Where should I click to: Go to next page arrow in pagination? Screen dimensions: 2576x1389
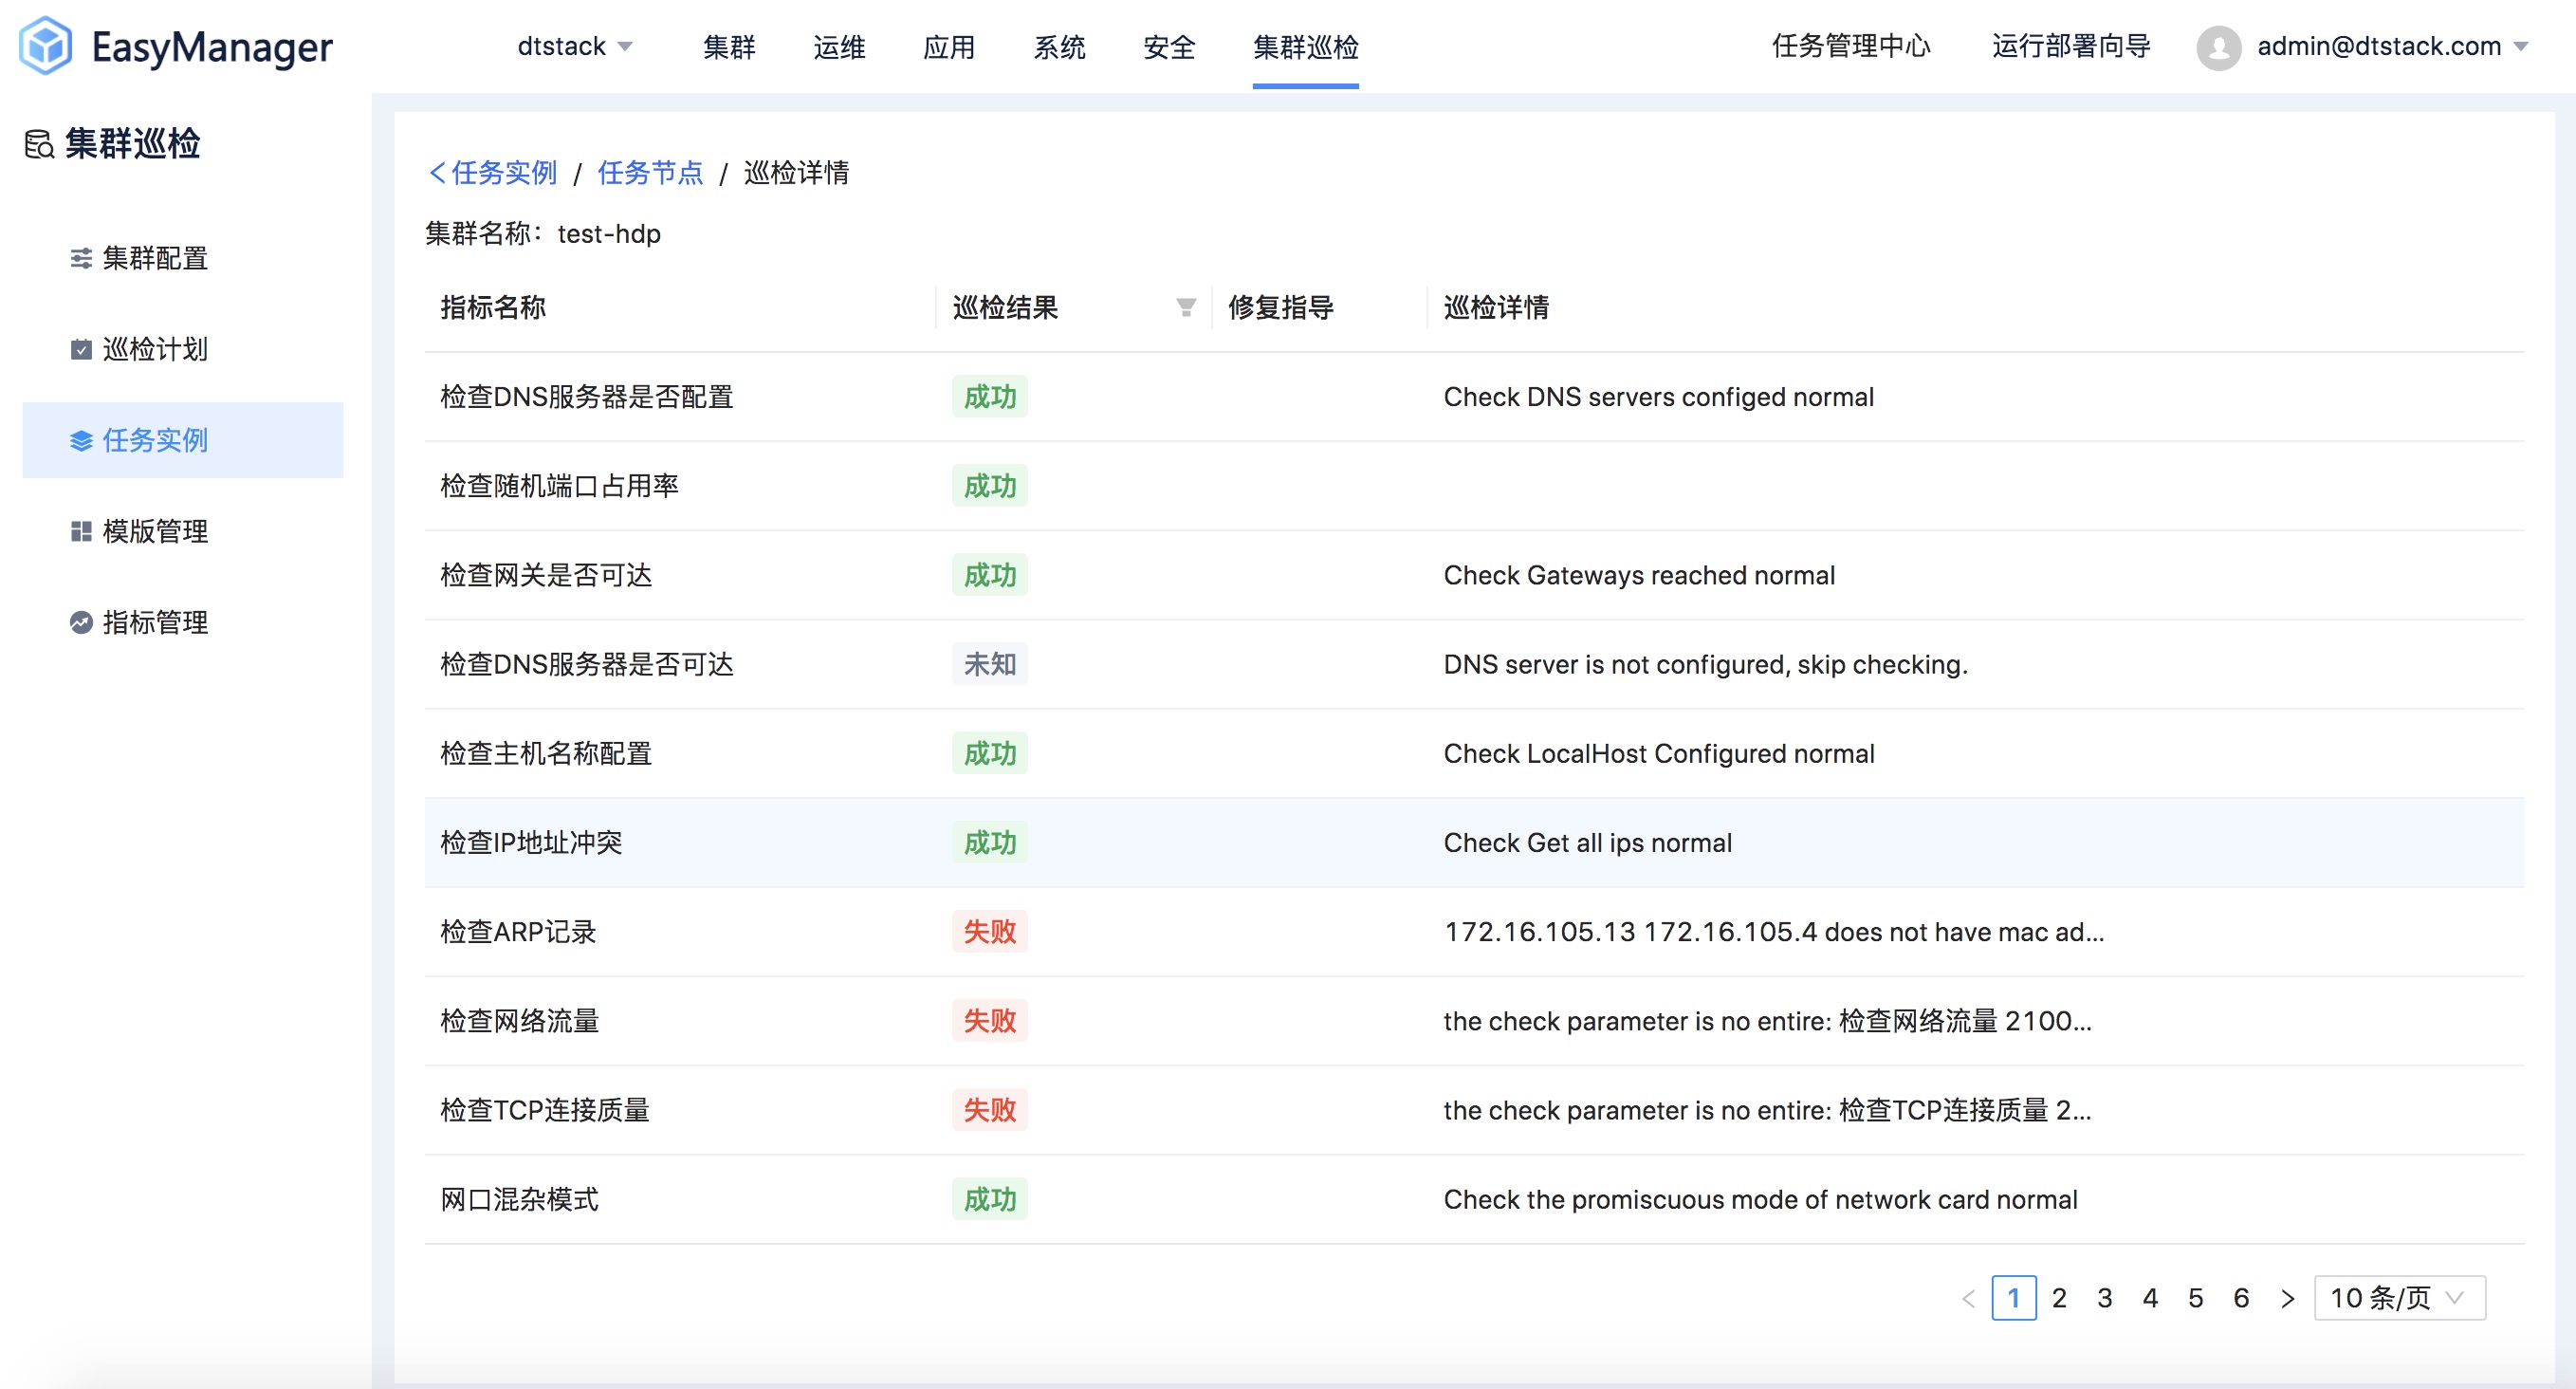[2287, 1299]
